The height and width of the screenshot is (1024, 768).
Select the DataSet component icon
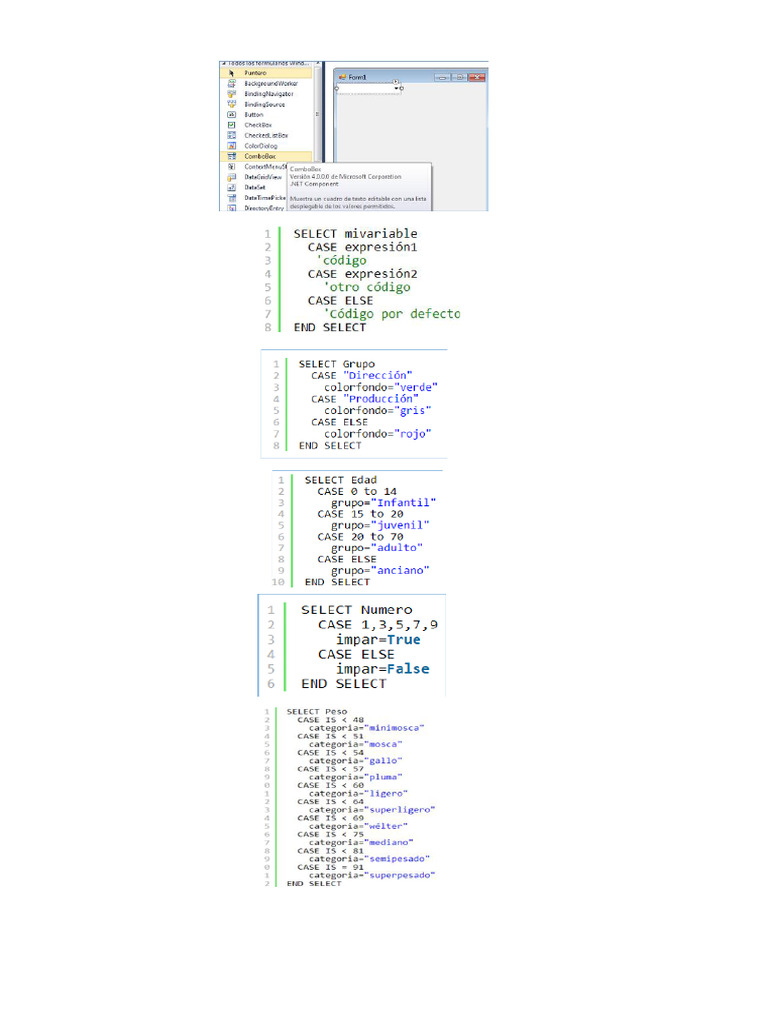point(231,187)
